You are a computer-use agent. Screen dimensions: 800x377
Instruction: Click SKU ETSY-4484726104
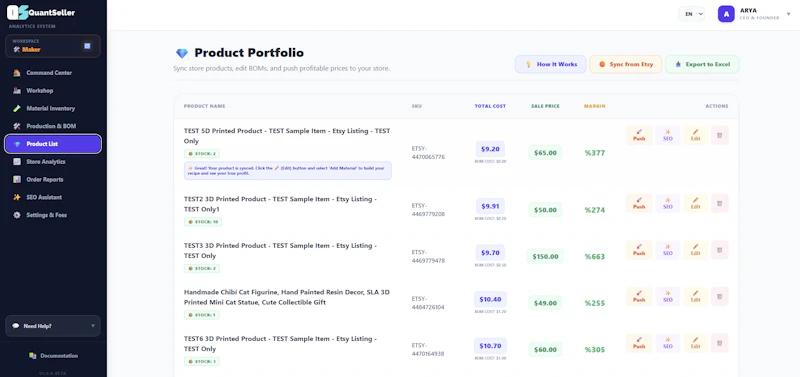[428, 303]
